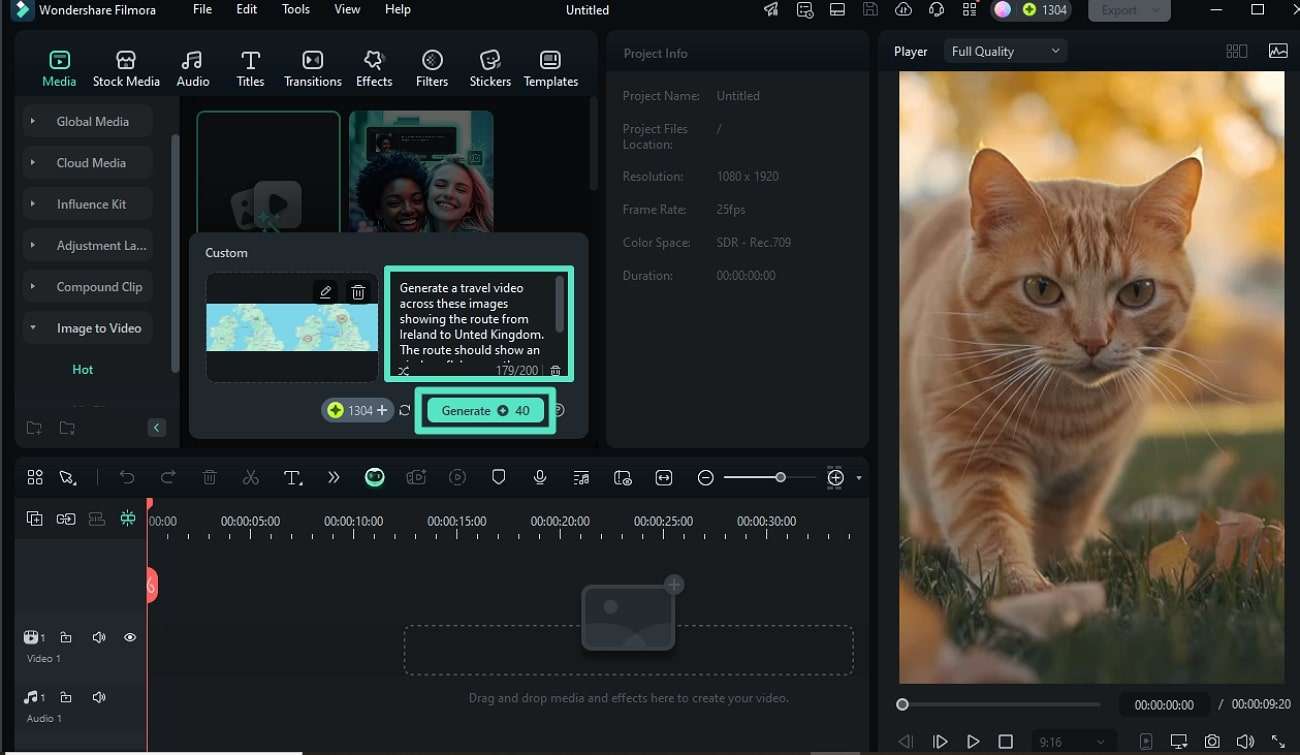Image resolution: width=1300 pixels, height=755 pixels.
Task: Take a snapshot with the camera icon
Action: pos(1212,742)
